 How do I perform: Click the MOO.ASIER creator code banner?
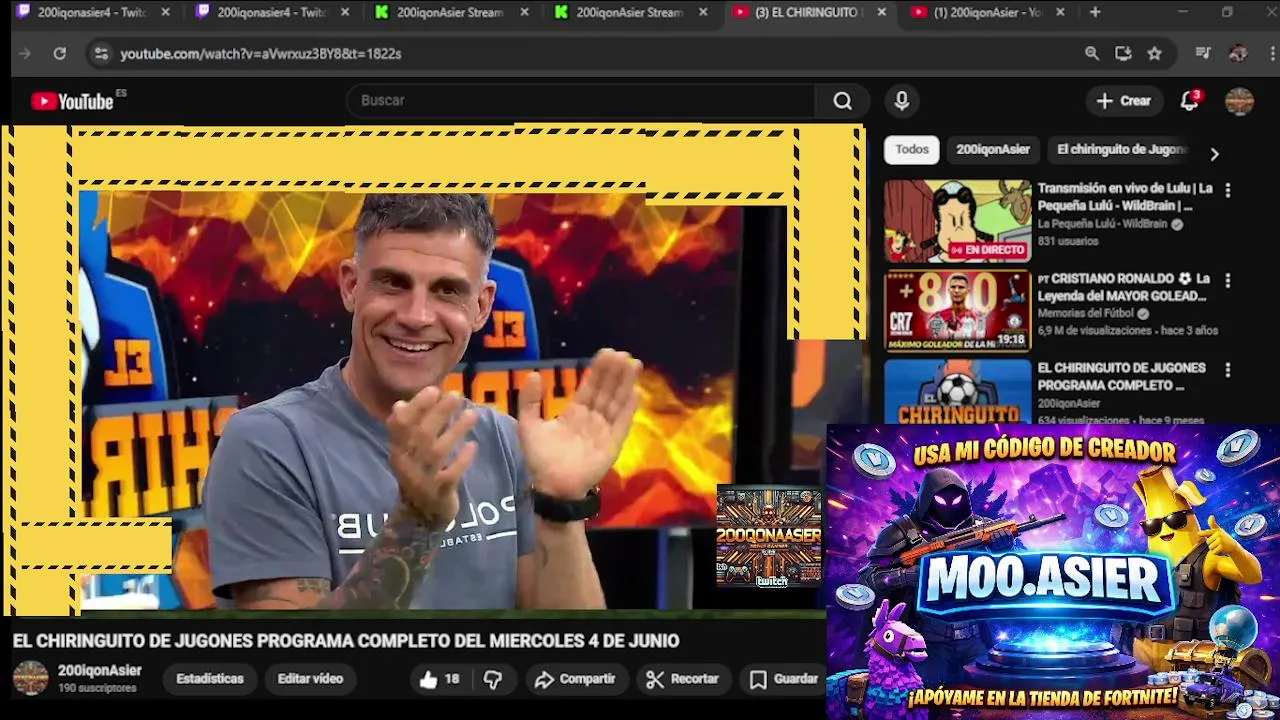(x=1053, y=571)
